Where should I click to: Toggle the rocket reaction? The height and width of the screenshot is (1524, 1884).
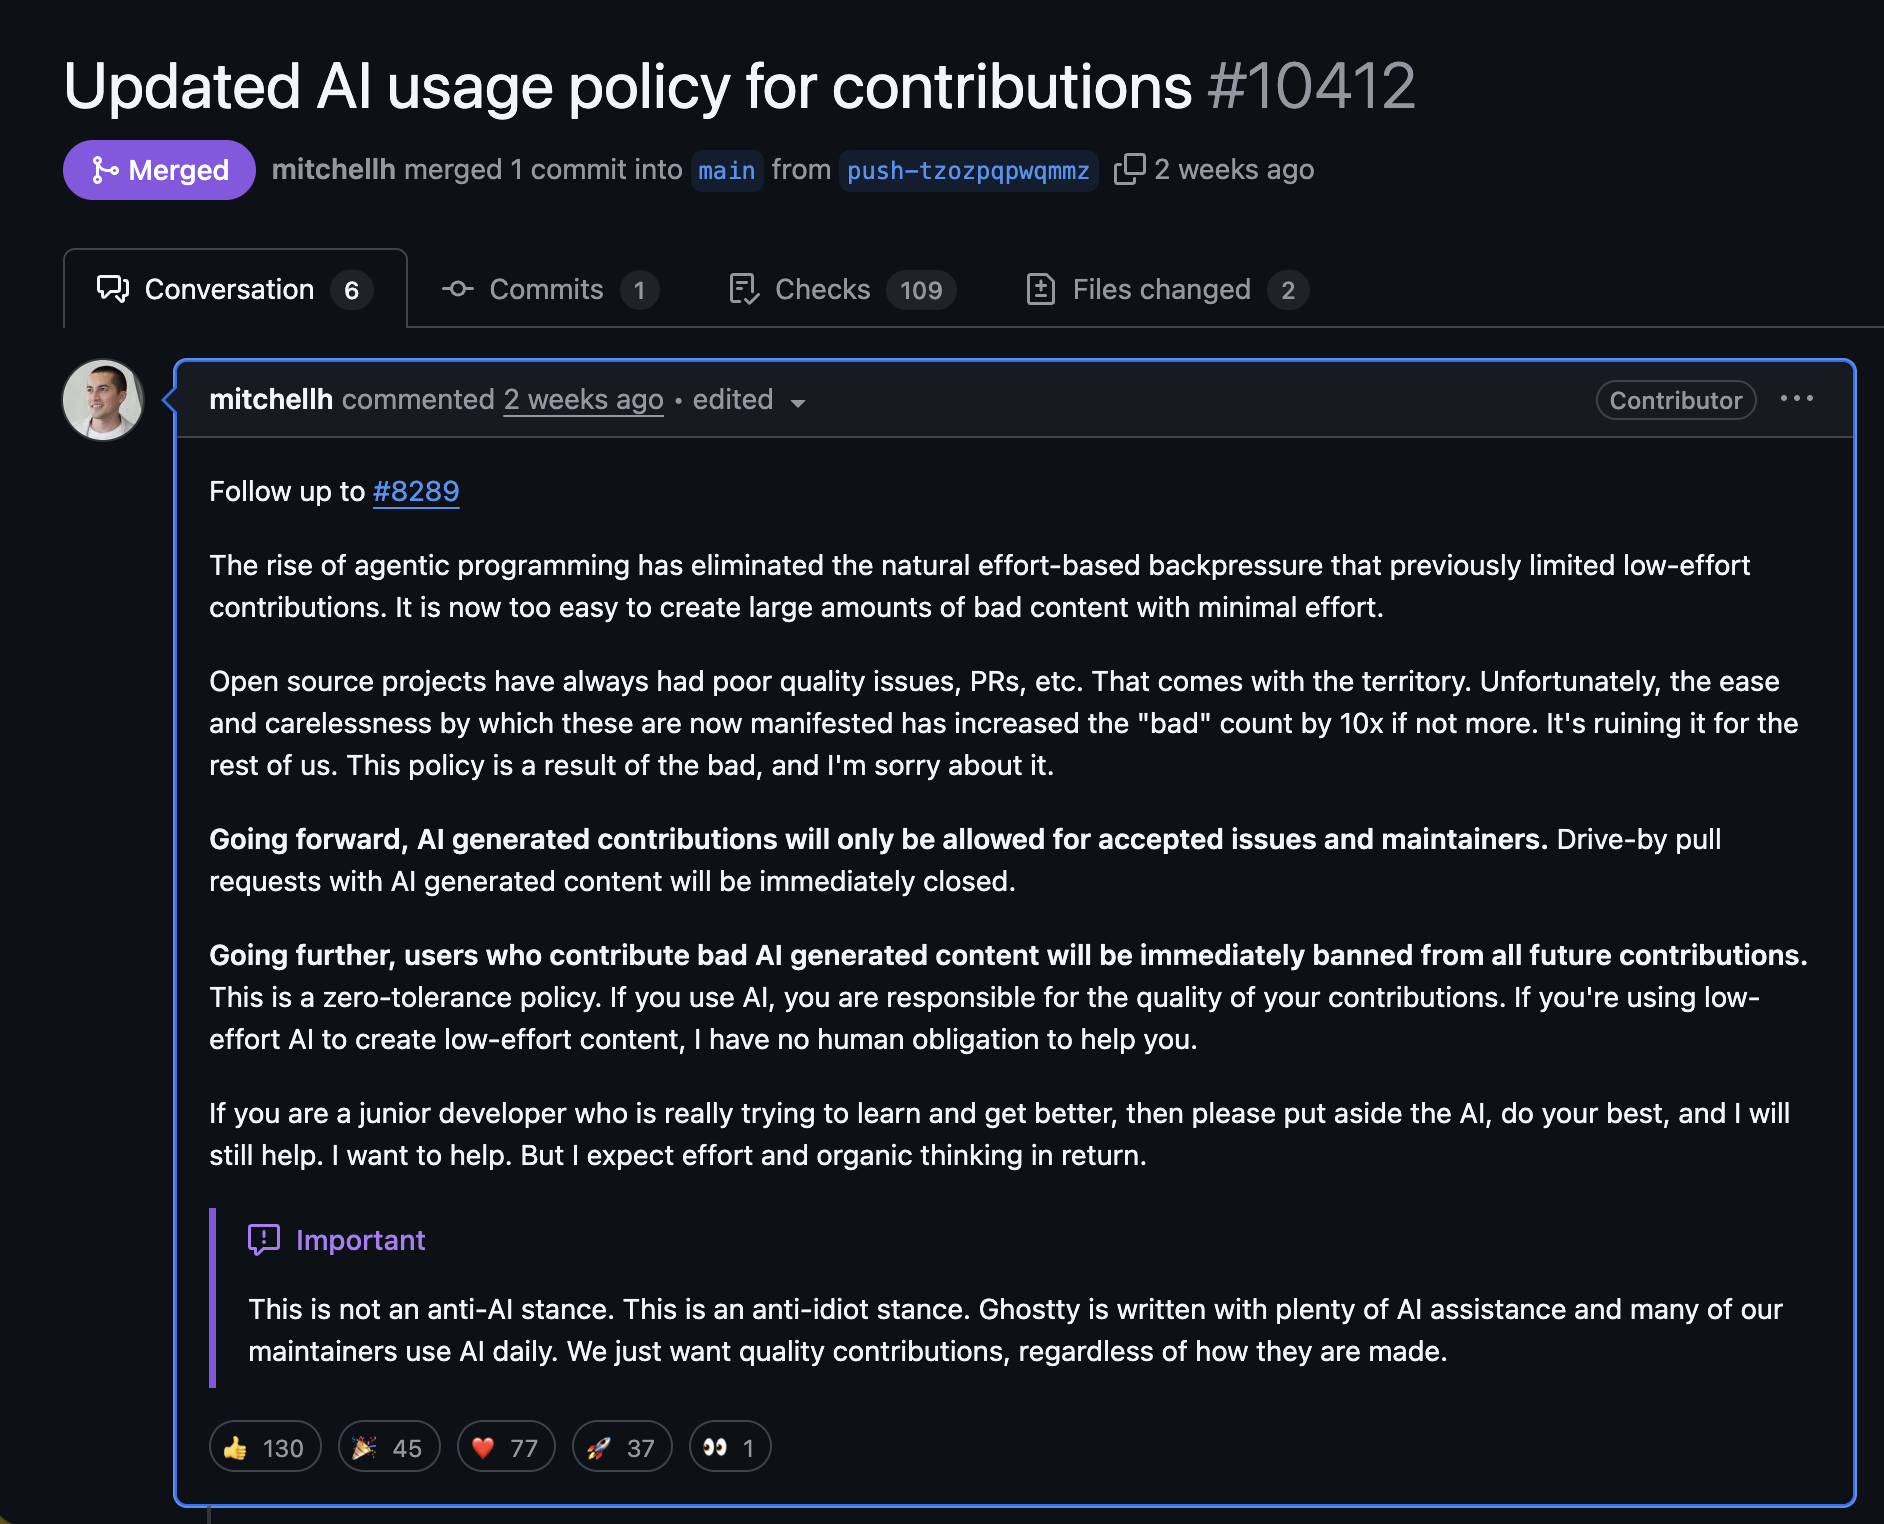coord(622,1447)
